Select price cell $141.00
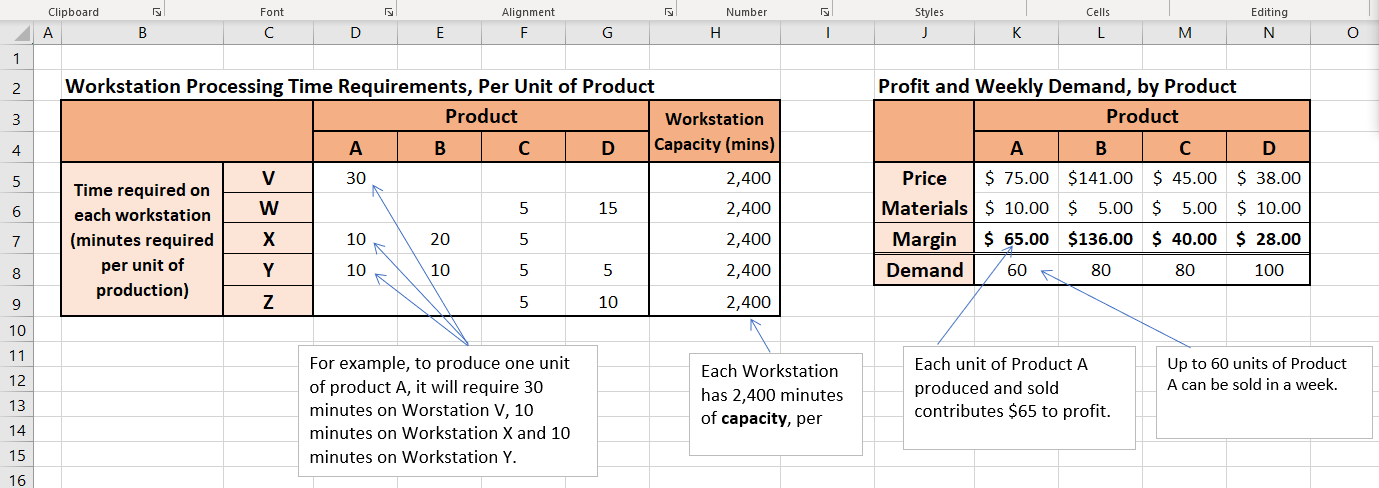The height and width of the screenshot is (488, 1379). tap(1100, 178)
